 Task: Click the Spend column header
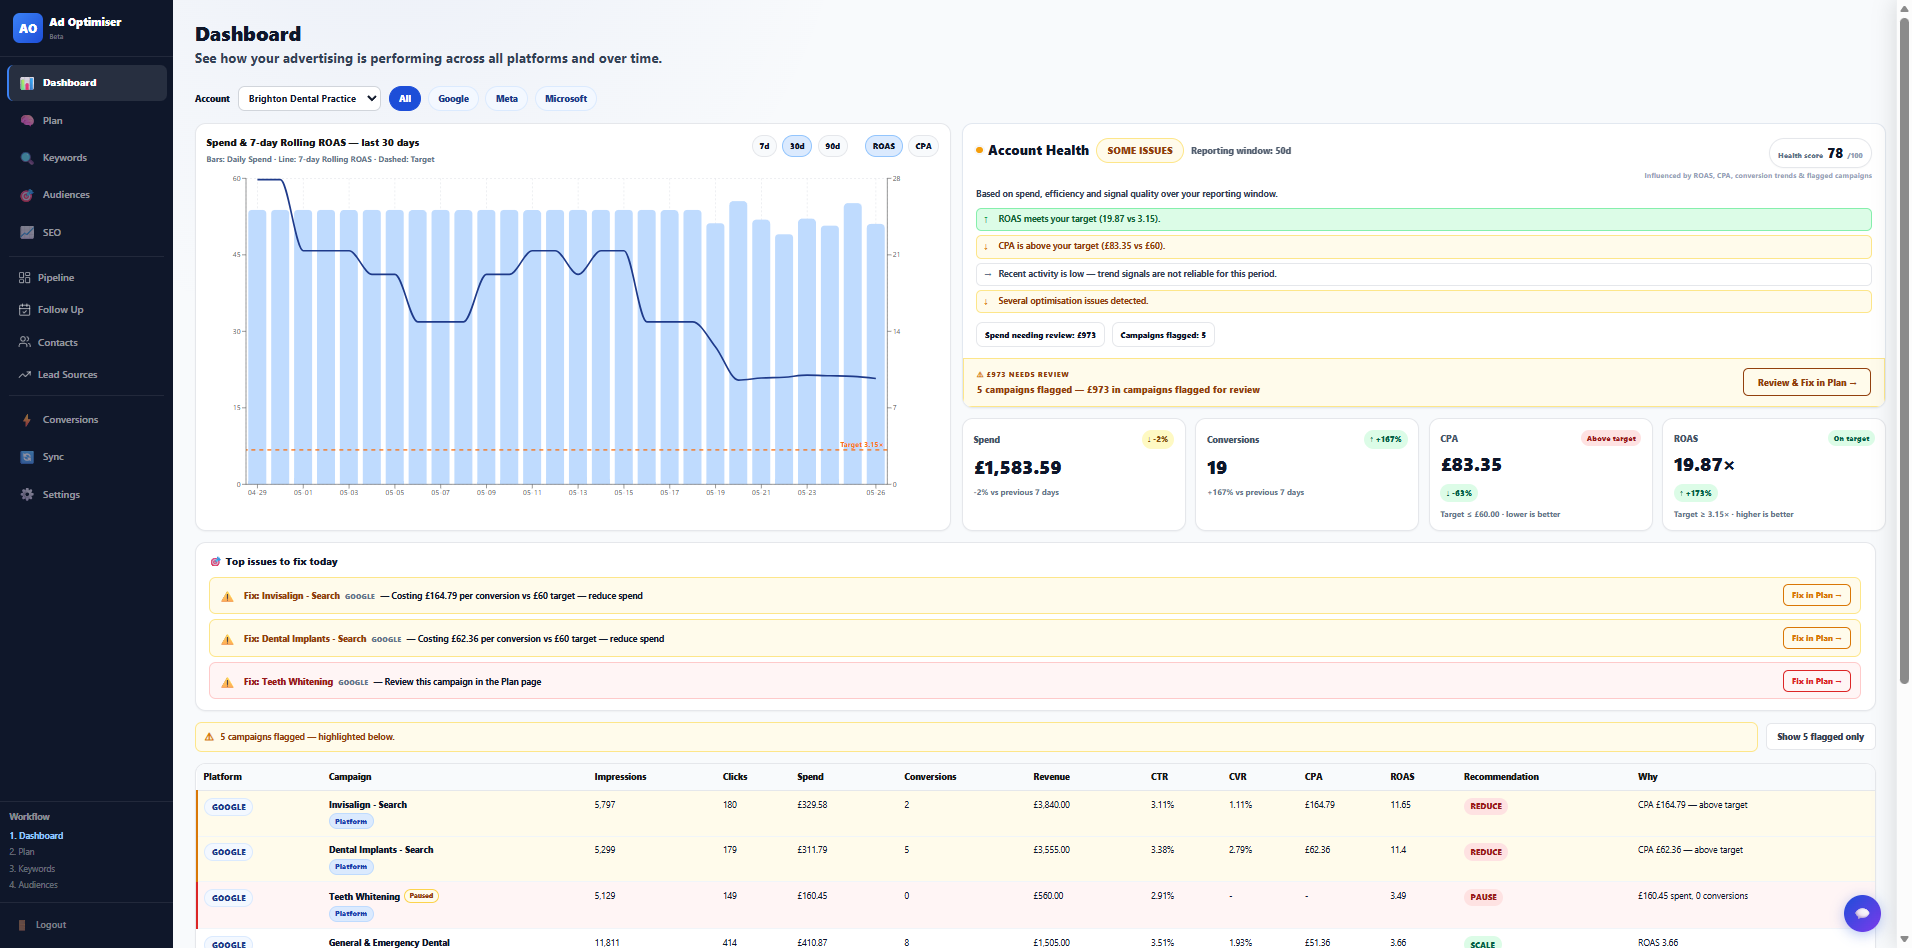coord(810,777)
